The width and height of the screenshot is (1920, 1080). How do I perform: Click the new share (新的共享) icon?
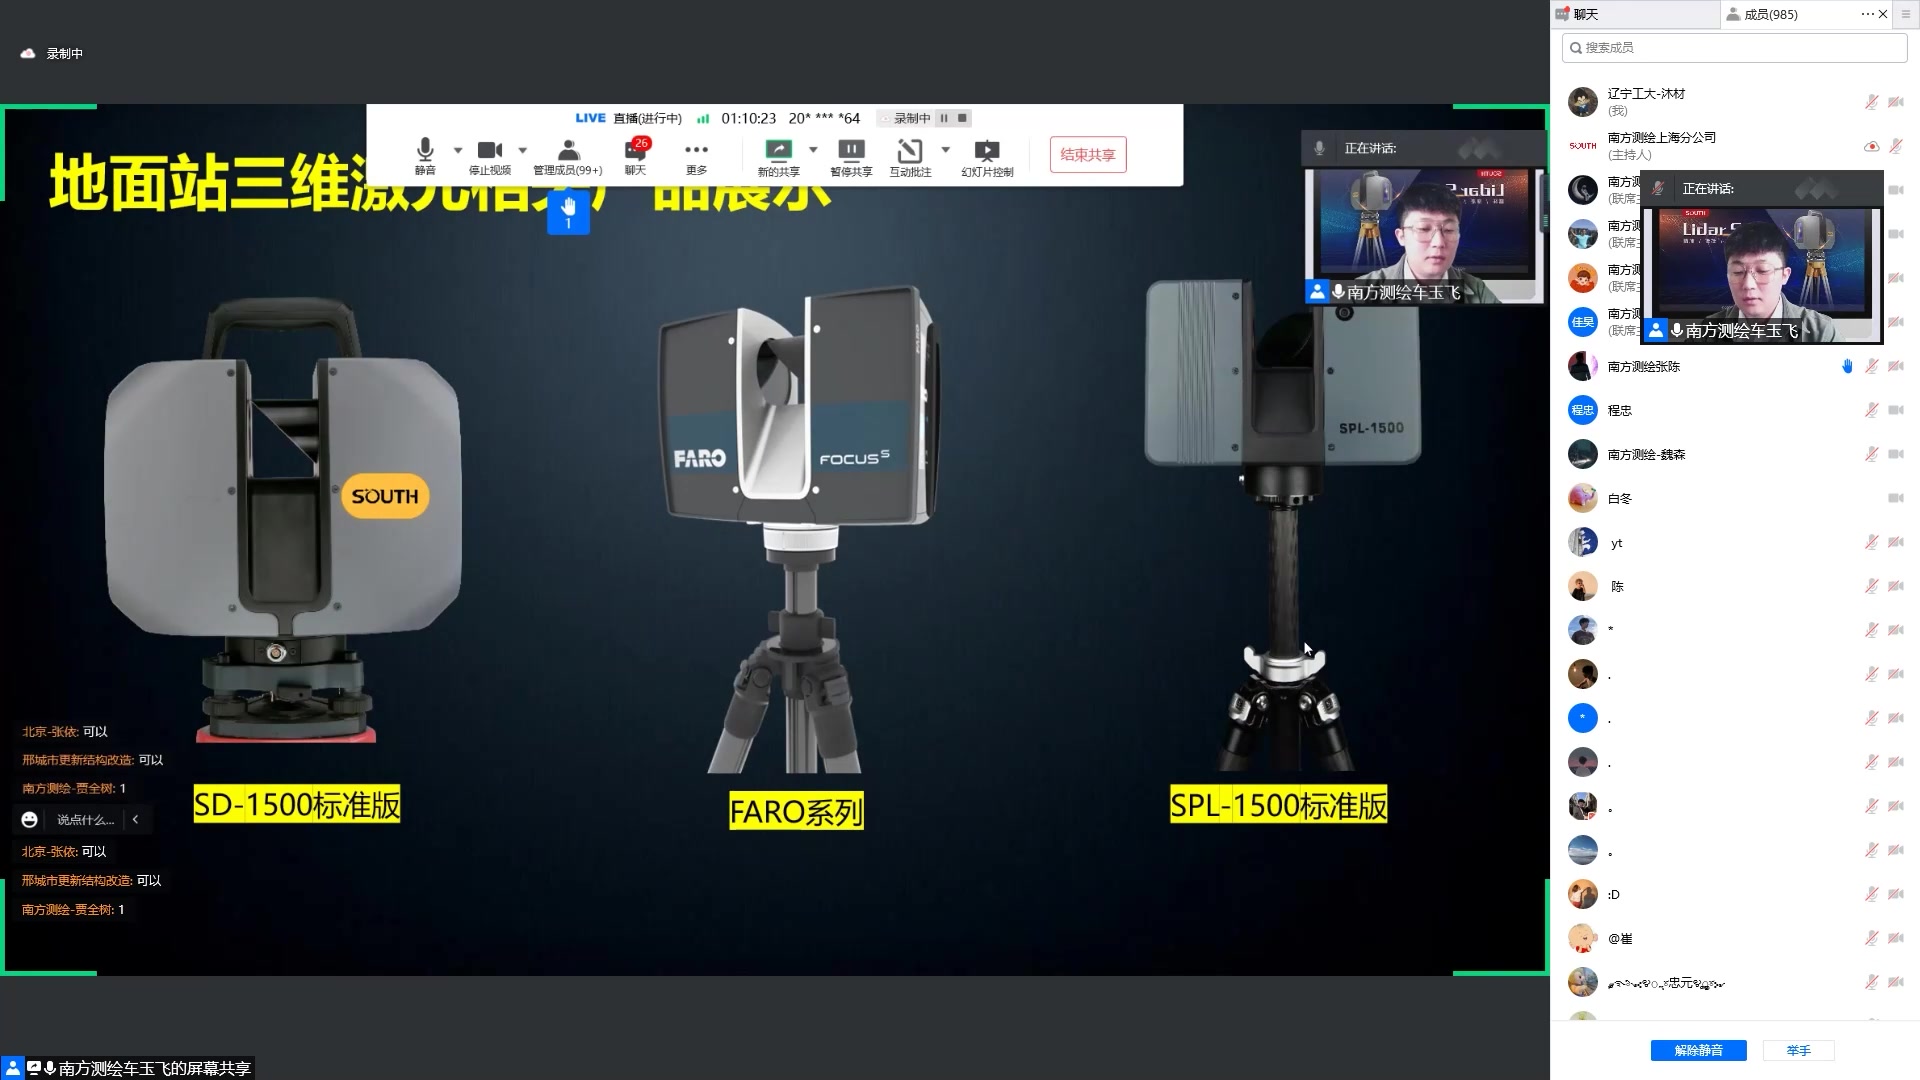[x=778, y=150]
